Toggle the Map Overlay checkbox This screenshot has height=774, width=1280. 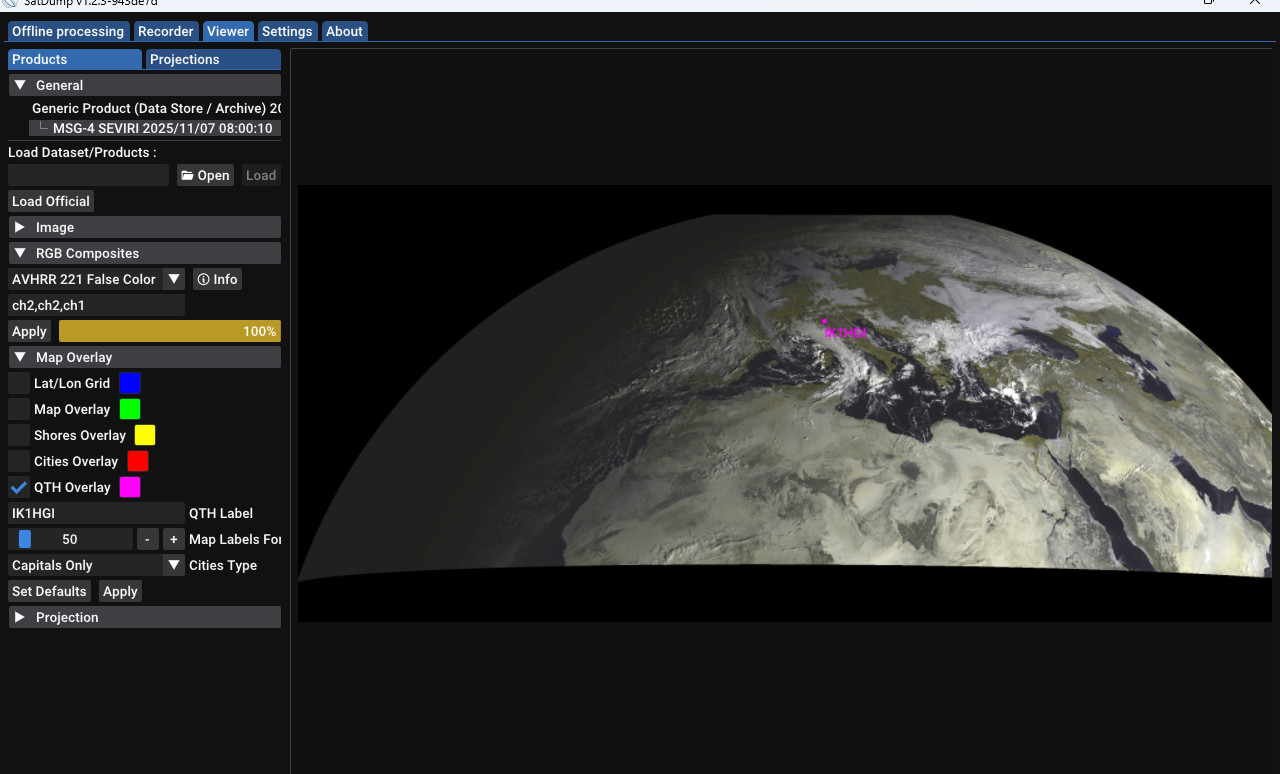[19, 409]
